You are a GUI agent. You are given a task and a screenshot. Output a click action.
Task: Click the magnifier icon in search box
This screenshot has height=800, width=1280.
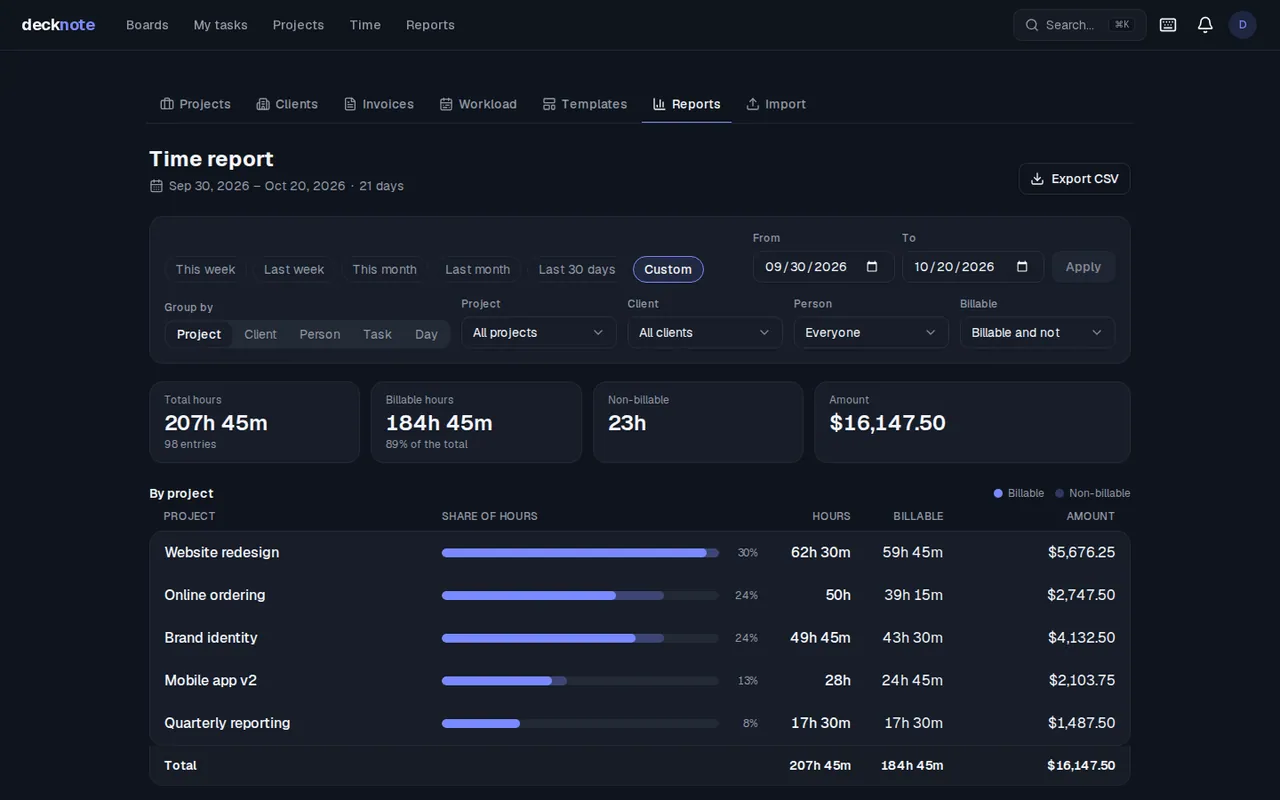[1032, 25]
